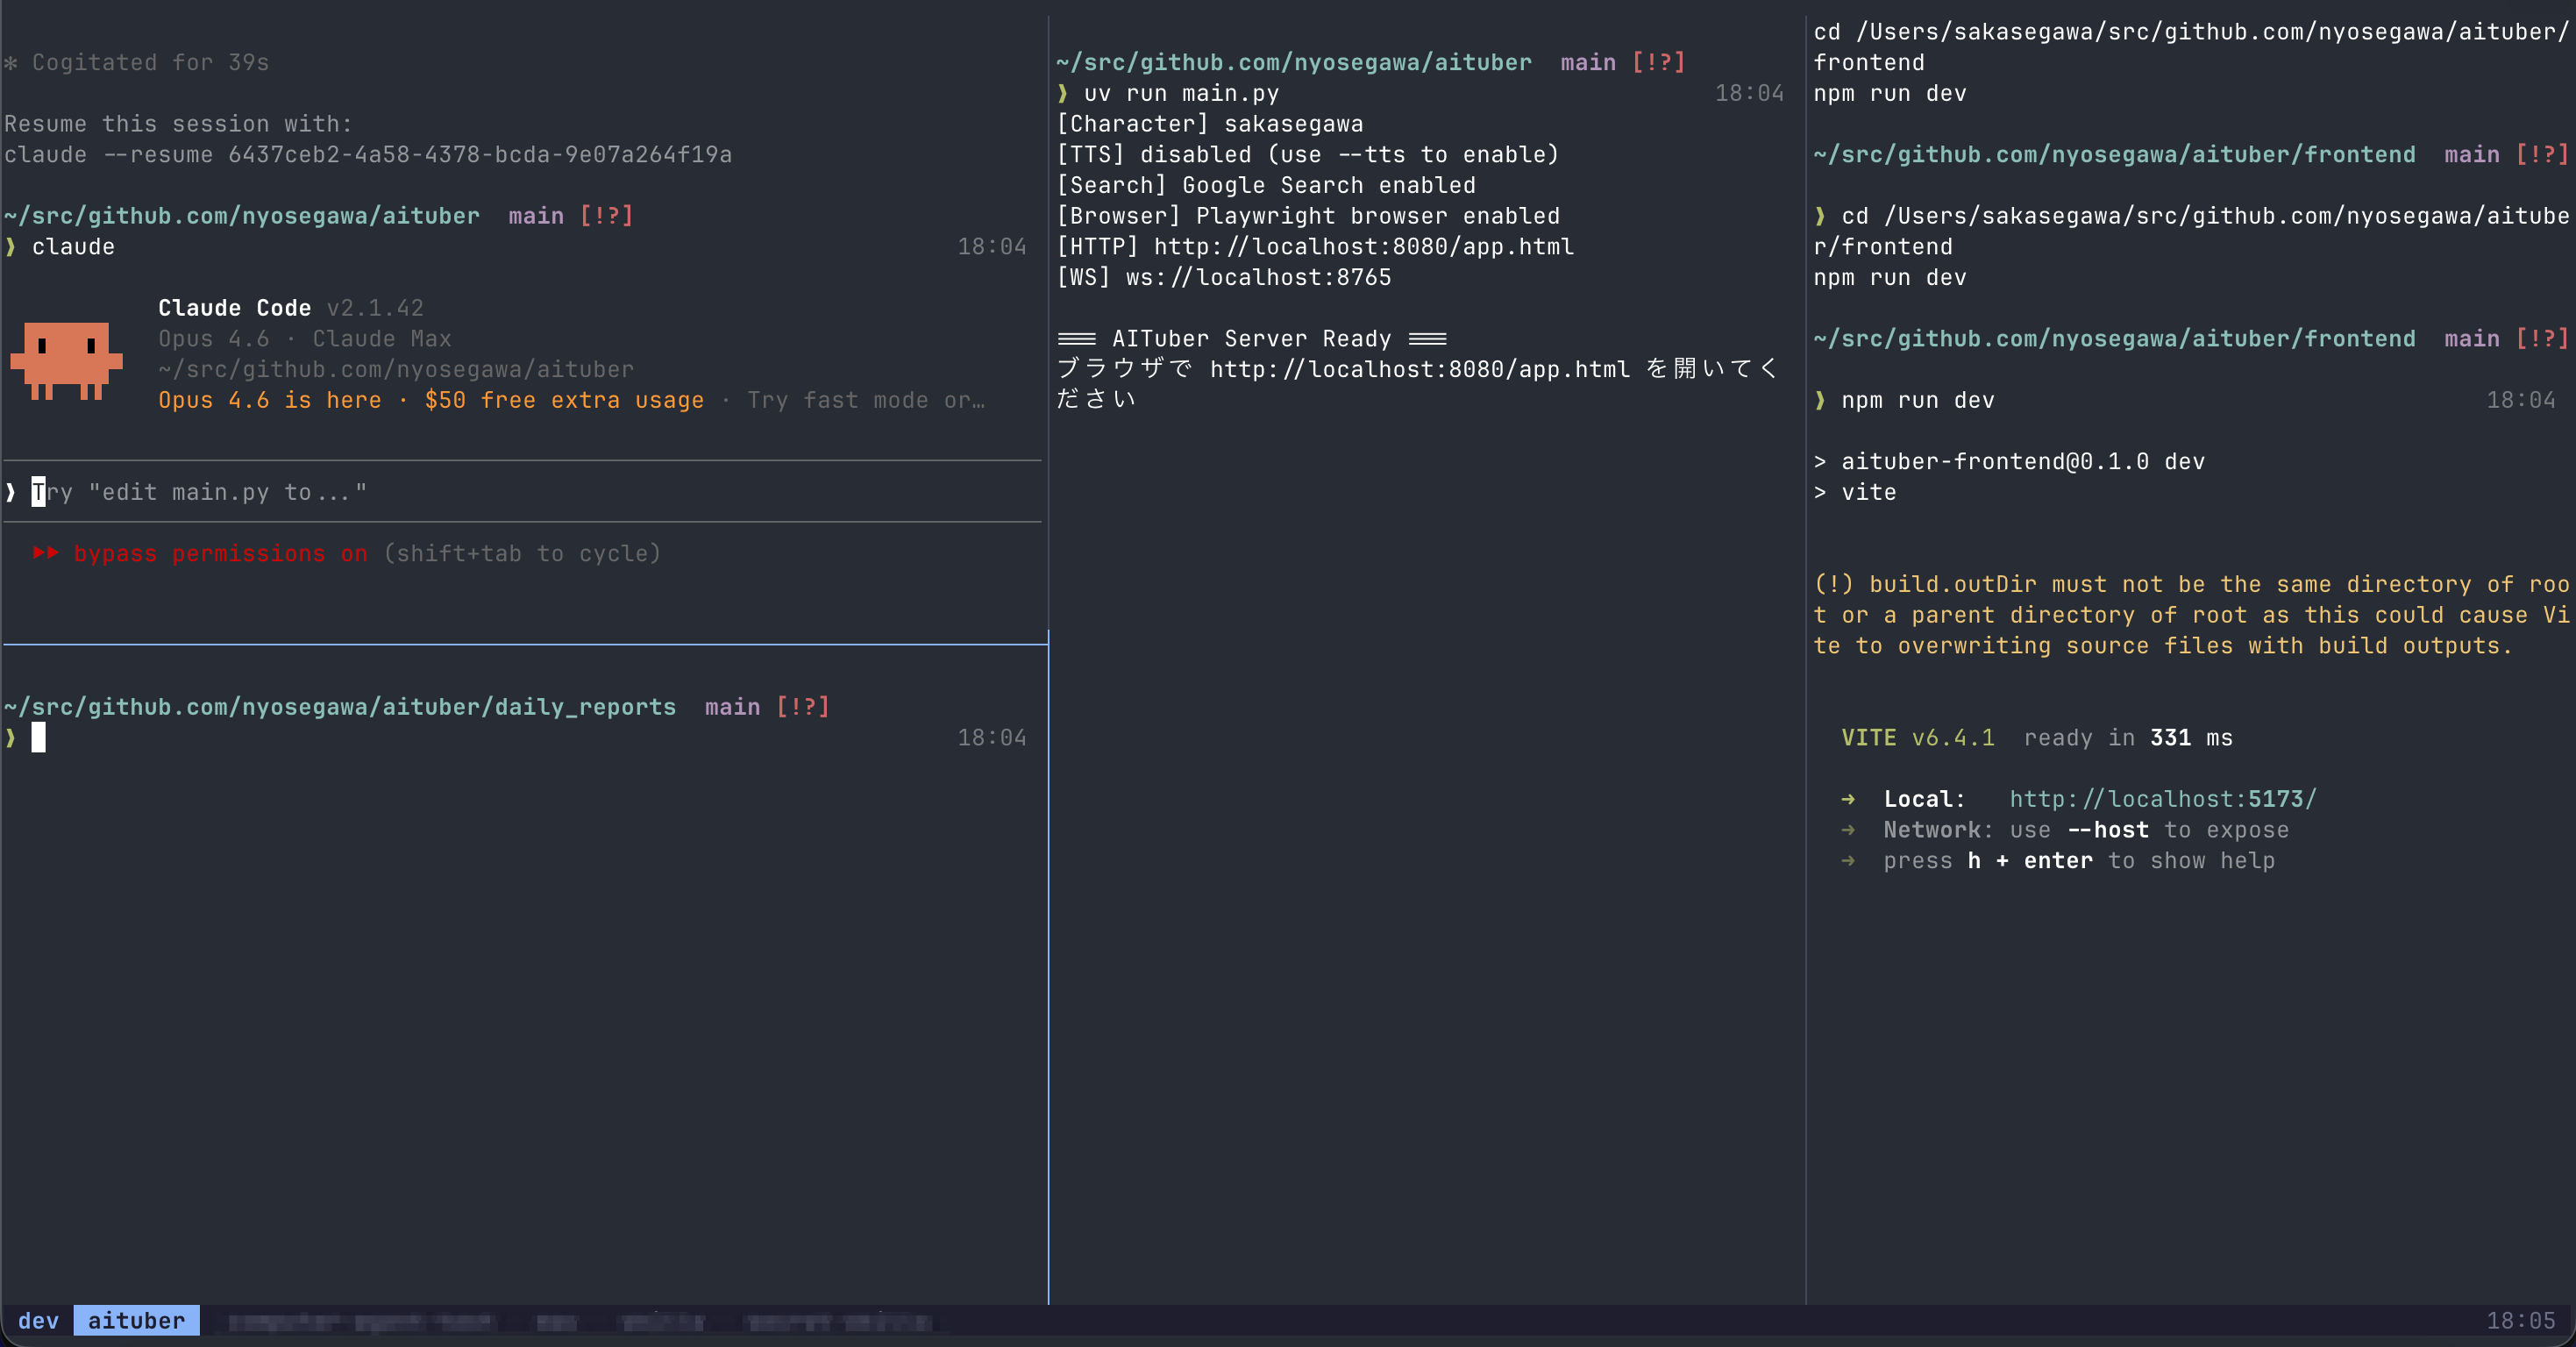Click the prompt chevron in the daily_reports pane

click(x=10, y=737)
